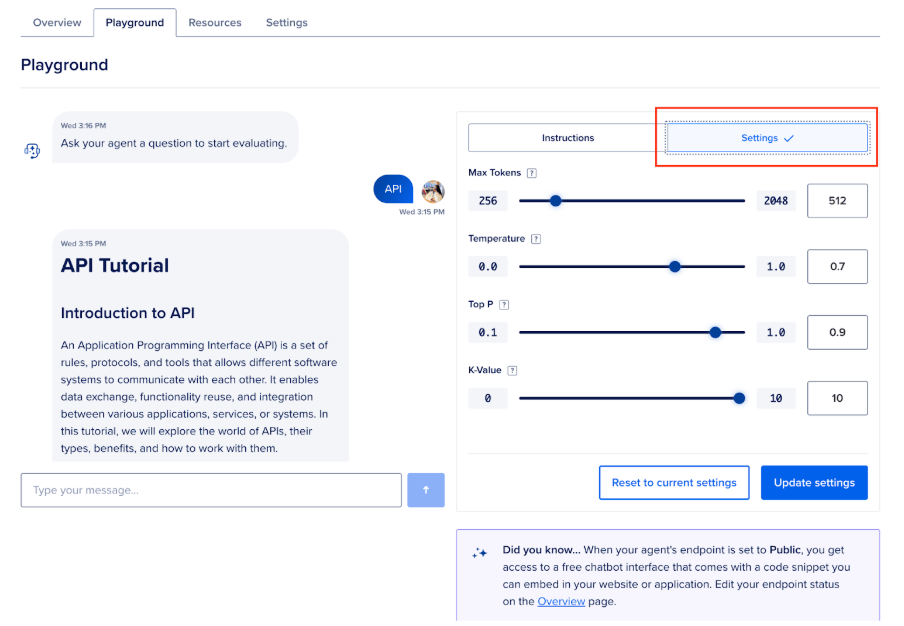Open the Resources tab
Viewport: 904px width, 626px height.
215,22
